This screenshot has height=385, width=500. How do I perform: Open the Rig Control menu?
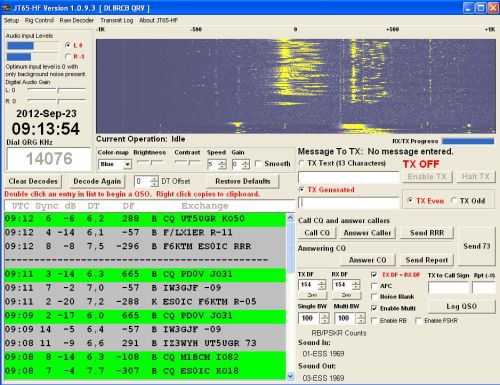coord(39,20)
